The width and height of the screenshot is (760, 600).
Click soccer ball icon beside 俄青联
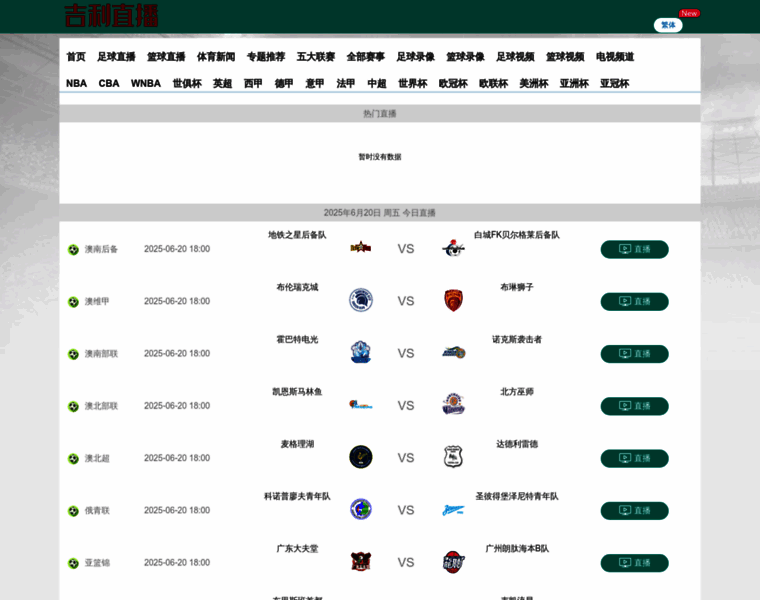tap(73, 511)
